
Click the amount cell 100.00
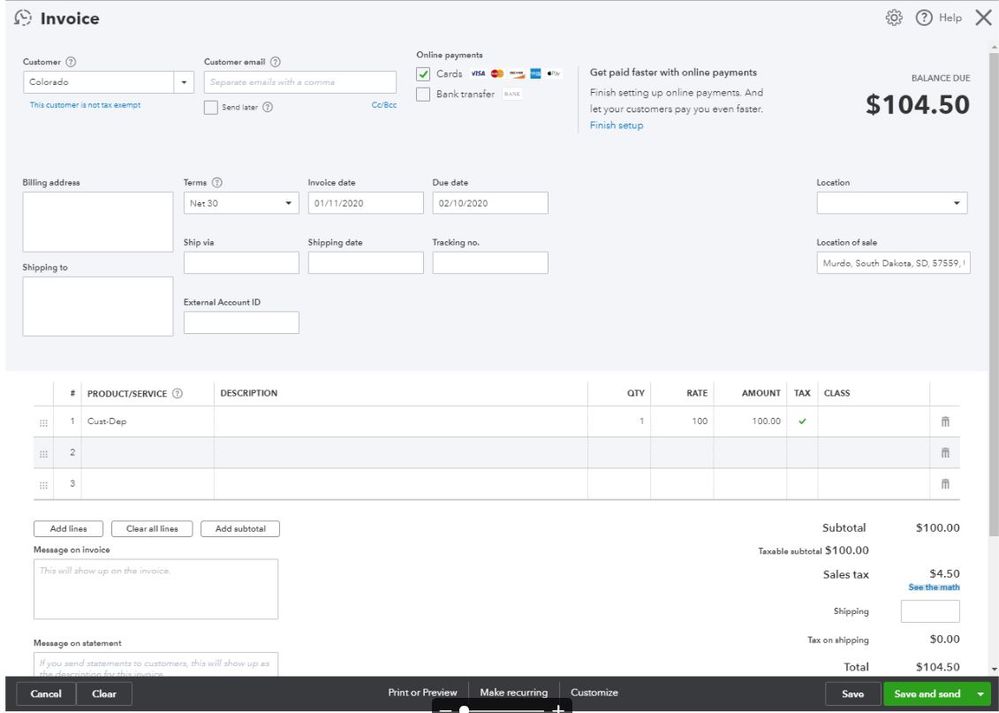pyautogui.click(x=750, y=421)
